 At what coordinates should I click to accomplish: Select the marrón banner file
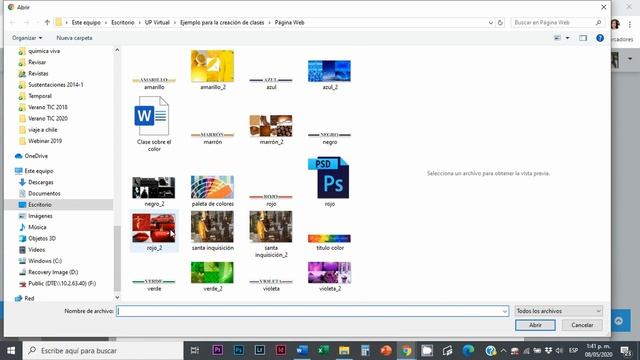(x=212, y=138)
